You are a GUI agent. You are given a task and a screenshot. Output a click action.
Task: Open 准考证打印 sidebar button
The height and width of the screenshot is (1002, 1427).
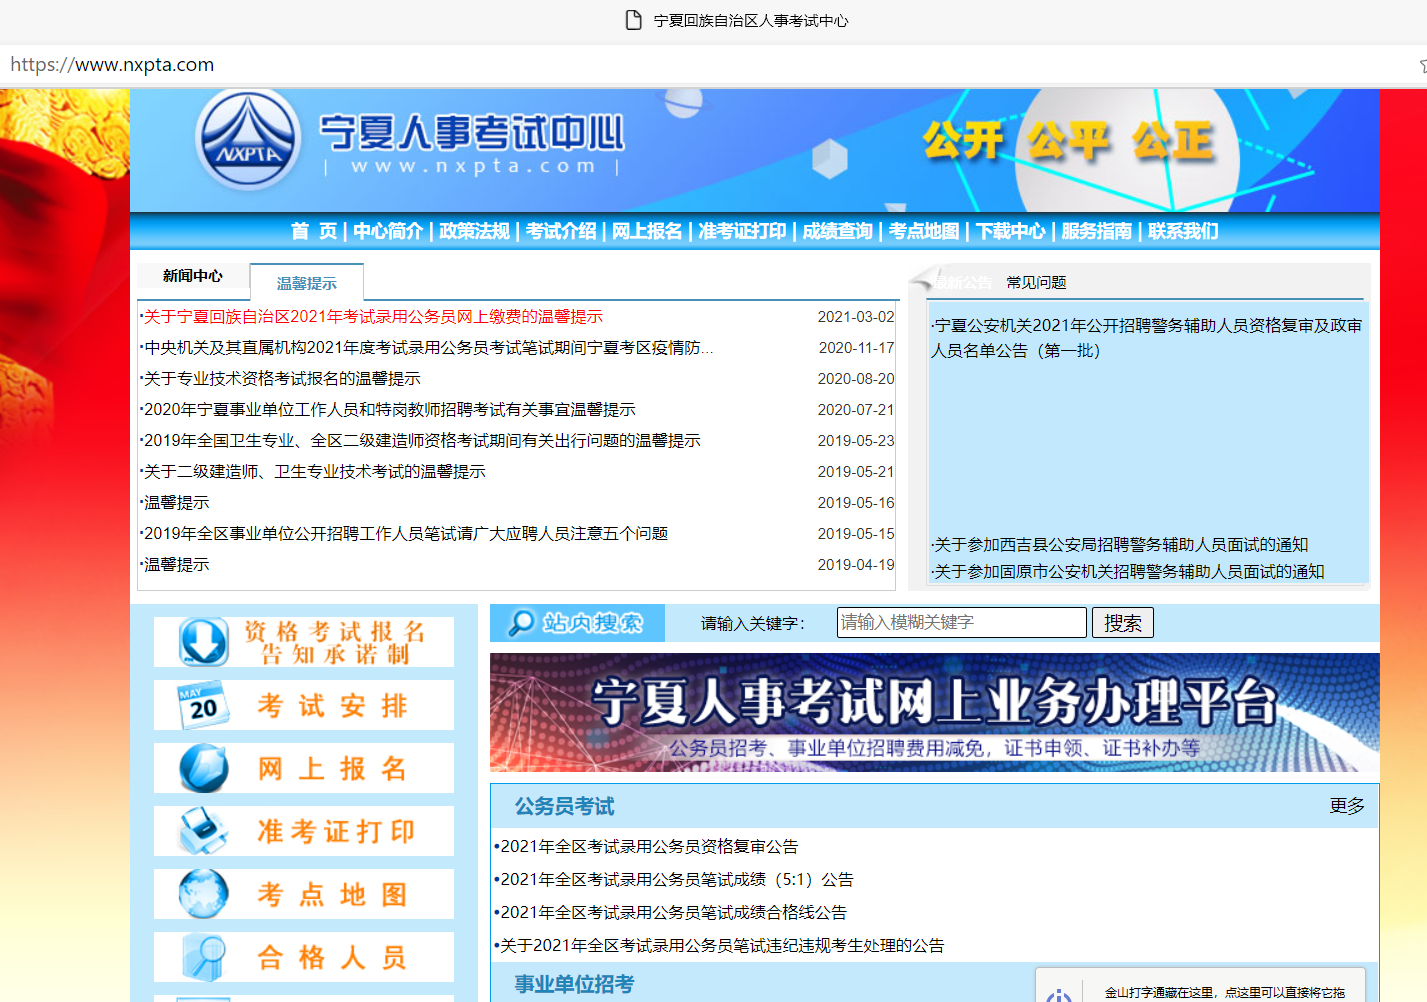click(304, 831)
